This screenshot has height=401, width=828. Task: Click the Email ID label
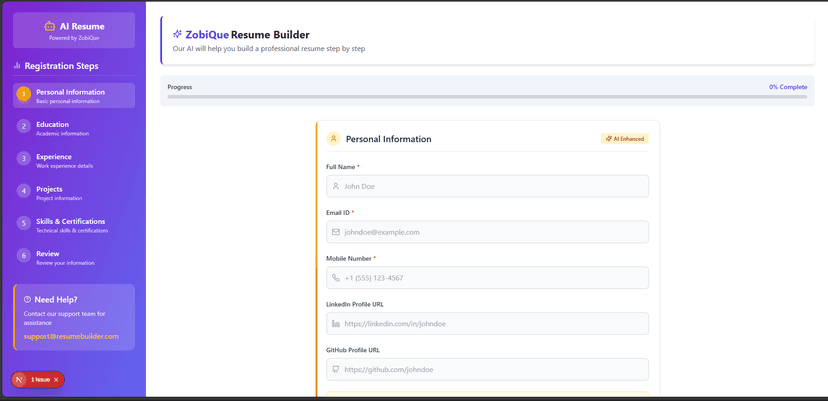click(338, 212)
